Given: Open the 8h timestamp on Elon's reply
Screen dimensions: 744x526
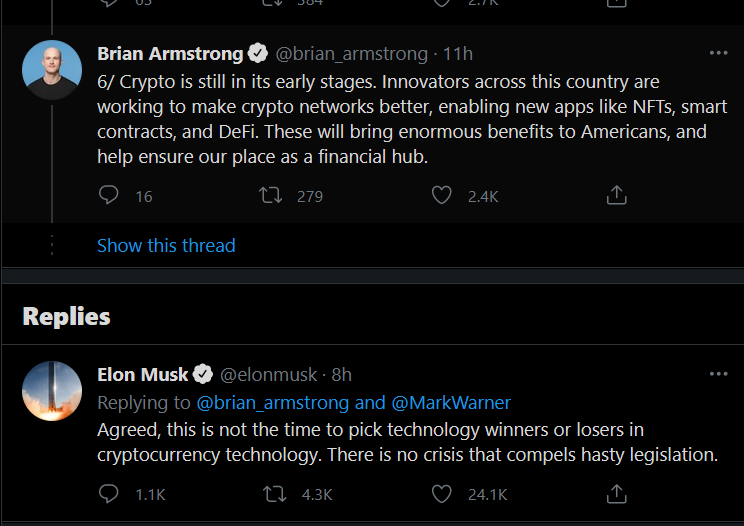Looking at the screenshot, I should point(341,375).
